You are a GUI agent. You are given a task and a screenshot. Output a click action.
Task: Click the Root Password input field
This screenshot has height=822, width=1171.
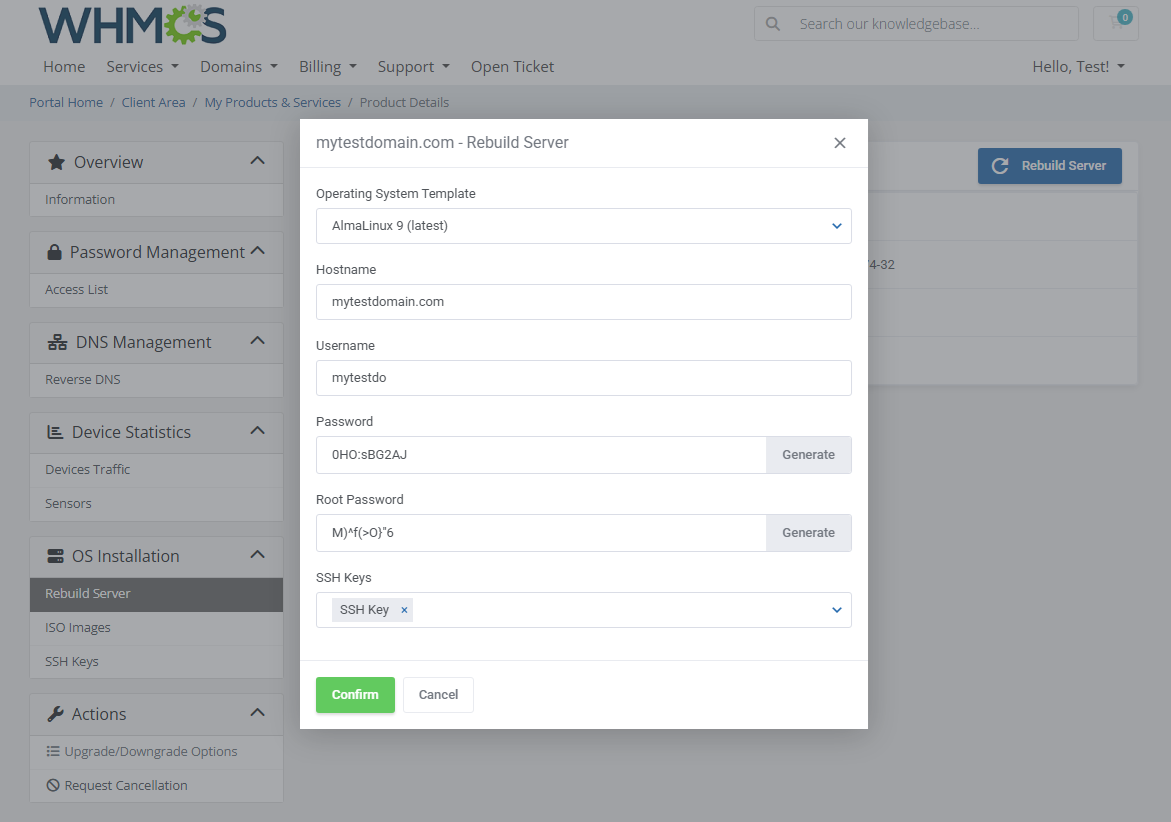pos(541,533)
